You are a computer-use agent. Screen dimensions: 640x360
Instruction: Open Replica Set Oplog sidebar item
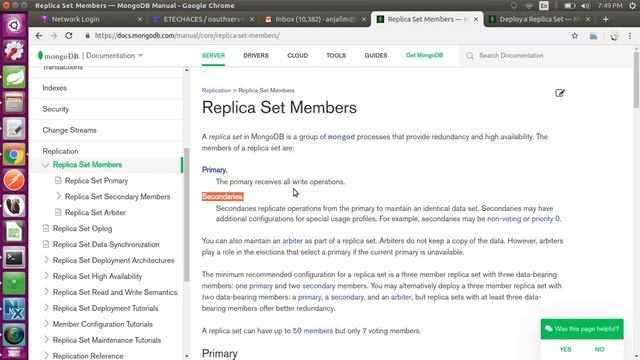82,228
